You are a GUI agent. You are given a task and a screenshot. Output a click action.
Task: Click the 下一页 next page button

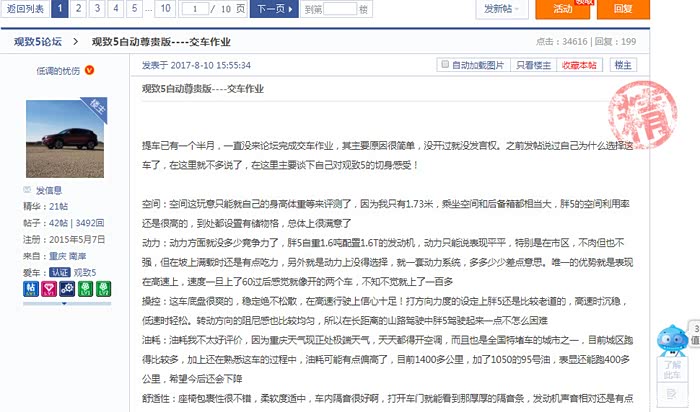[x=269, y=9]
